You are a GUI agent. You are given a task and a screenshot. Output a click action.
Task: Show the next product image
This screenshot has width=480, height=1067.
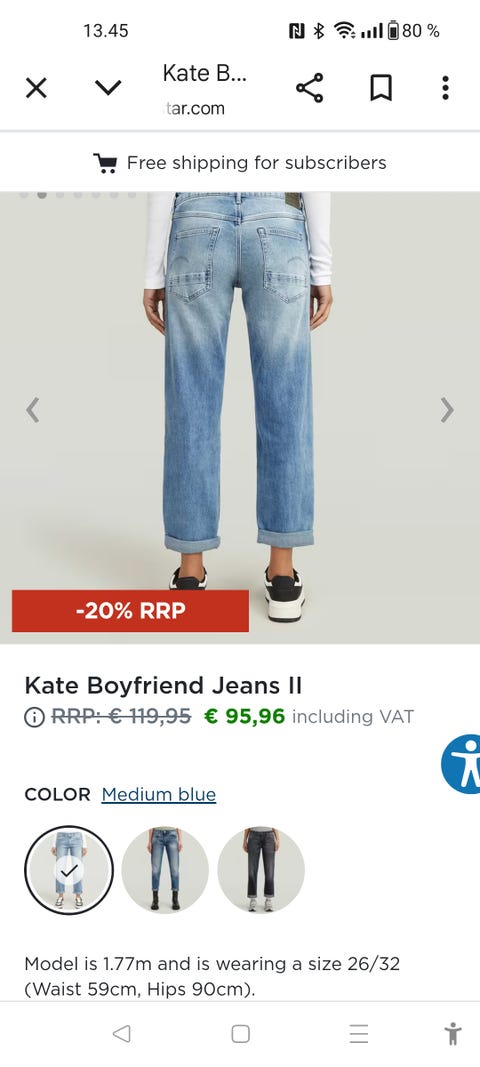pyautogui.click(x=447, y=410)
